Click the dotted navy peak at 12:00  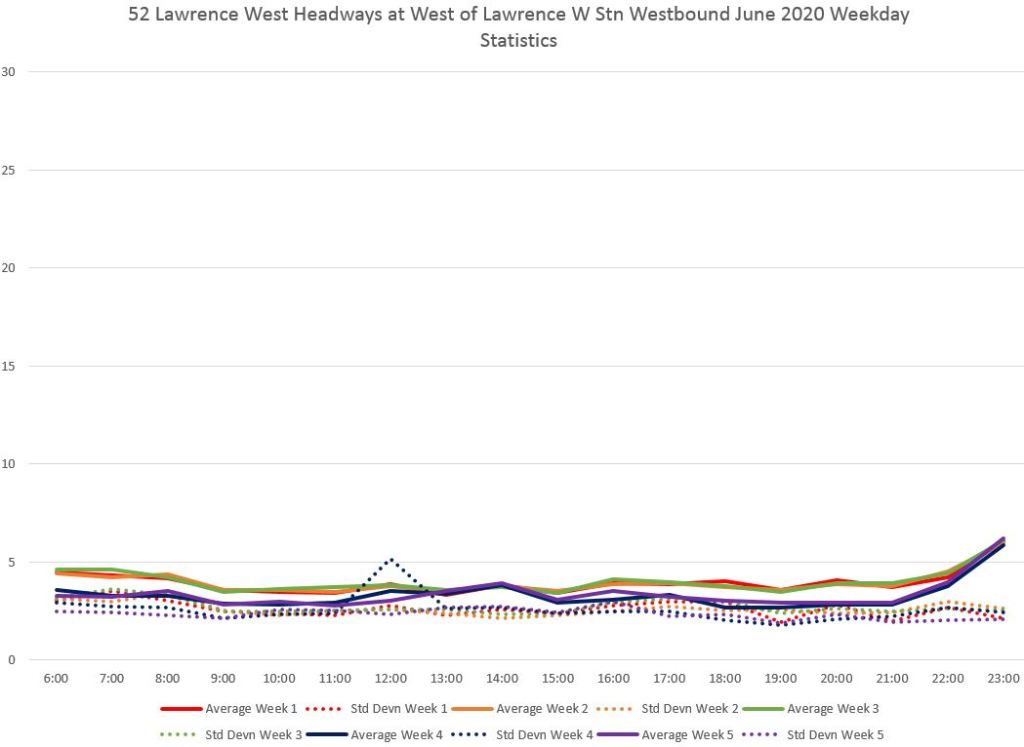[392, 560]
